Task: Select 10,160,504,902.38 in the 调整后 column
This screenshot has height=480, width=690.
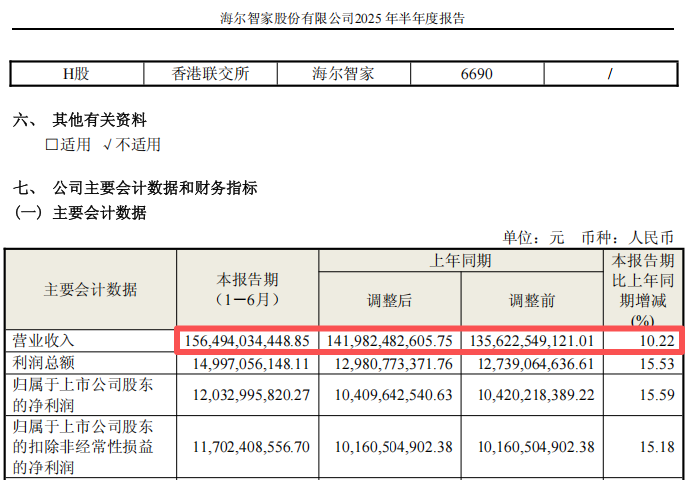Action: point(393,447)
